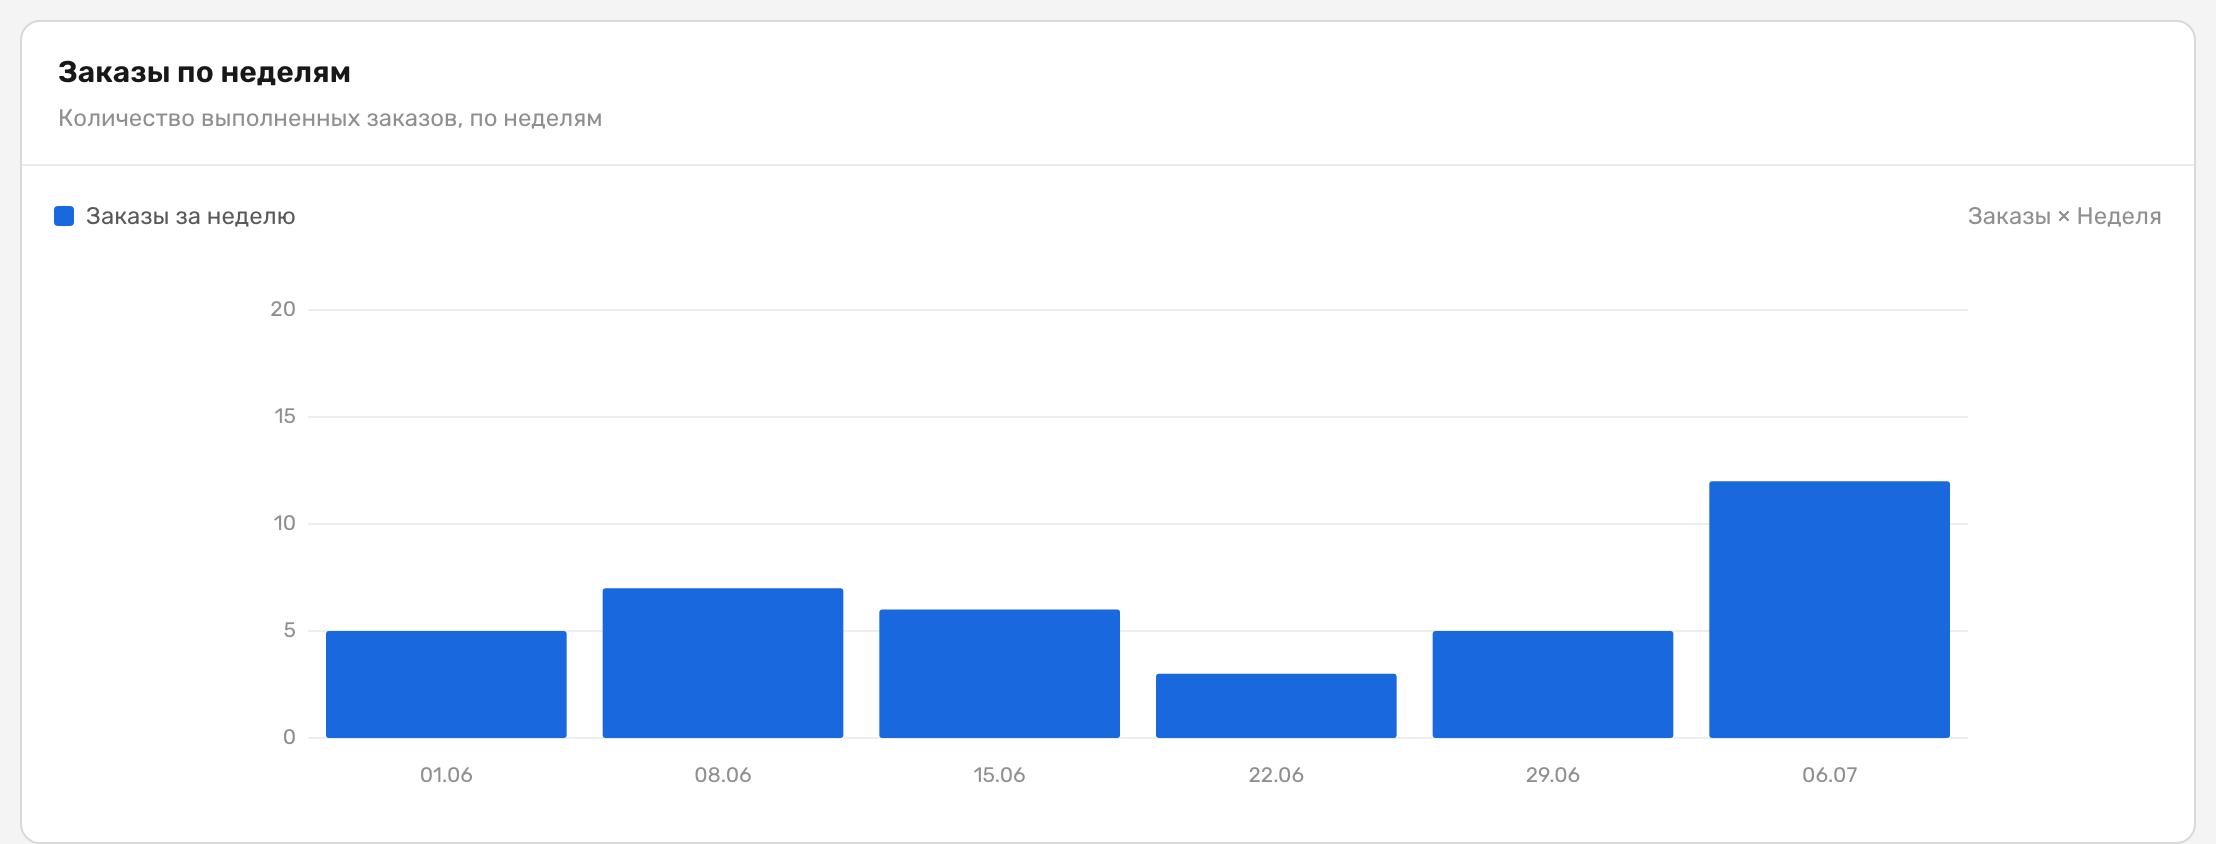Click the x-axis label 01.06
The height and width of the screenshot is (844, 2216).
(x=446, y=775)
